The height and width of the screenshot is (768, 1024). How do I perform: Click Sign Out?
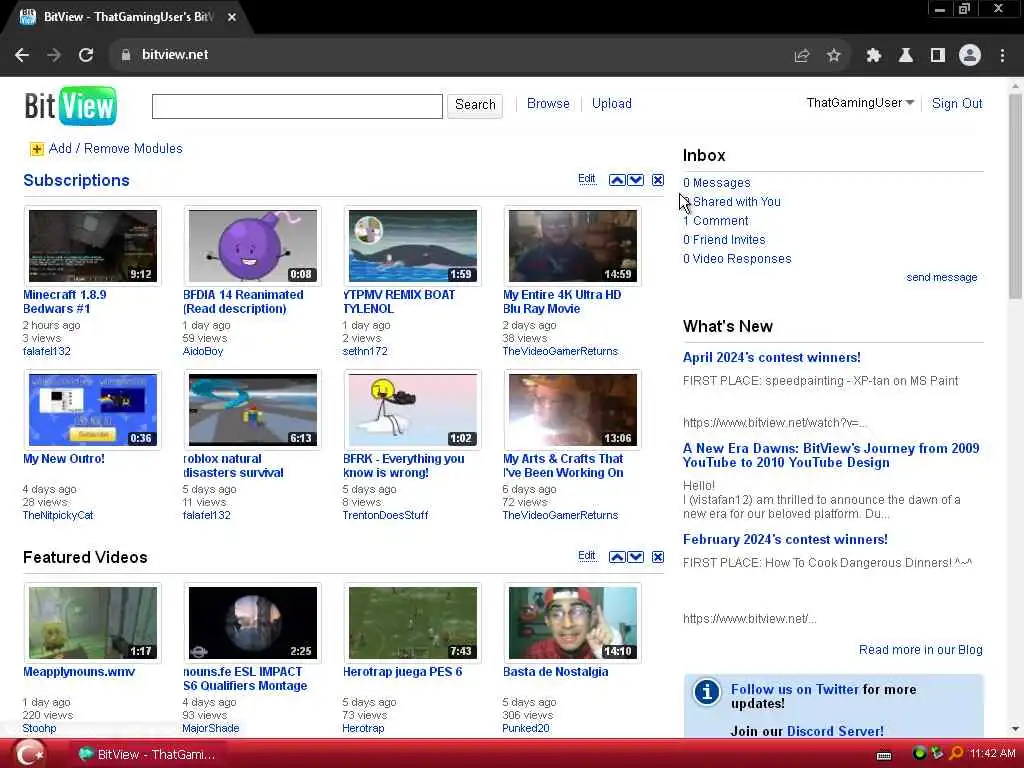957,104
